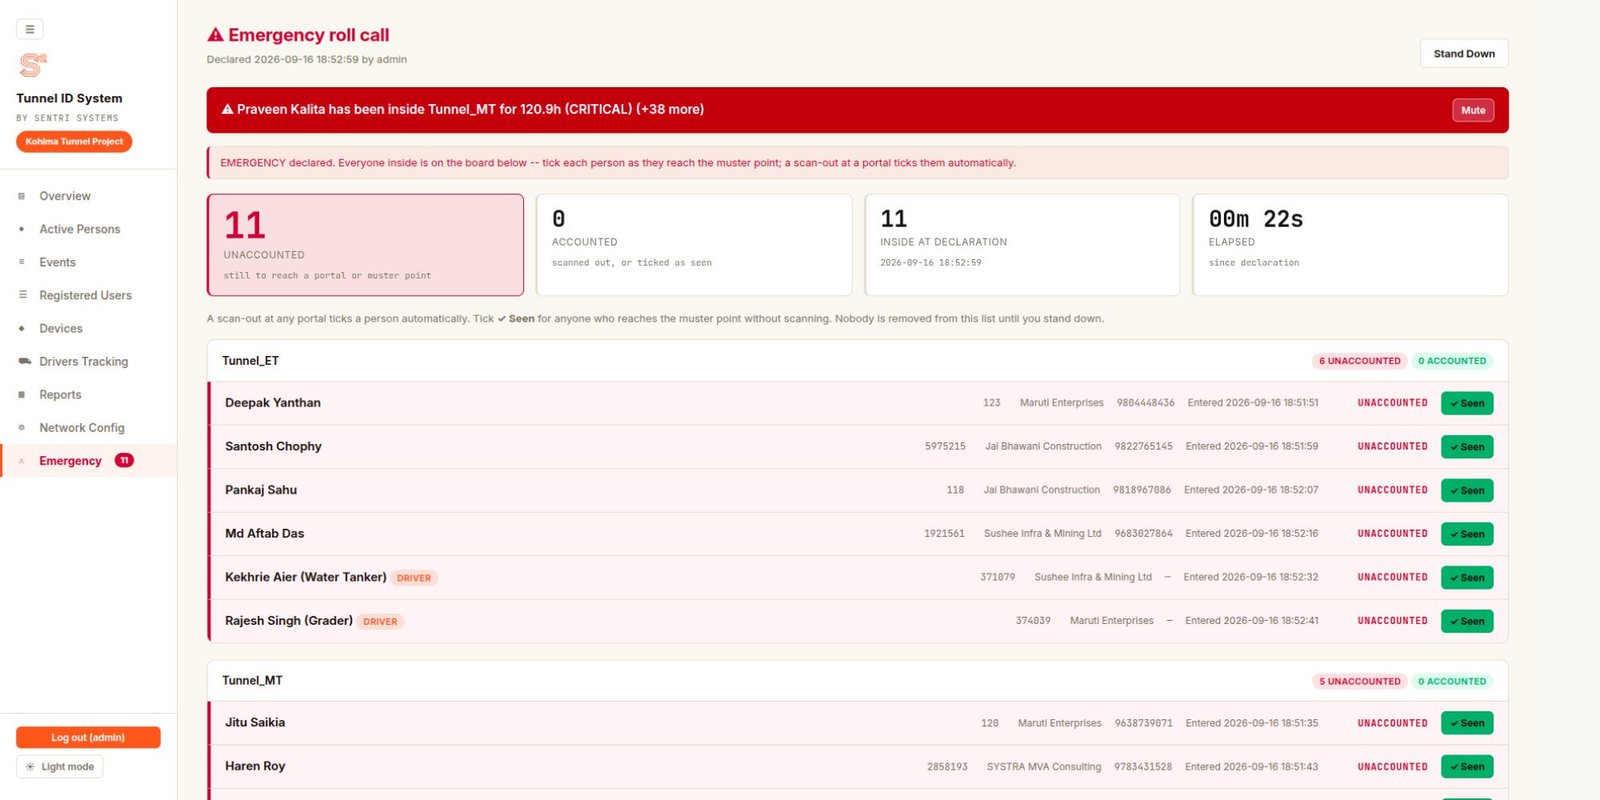Click DRIVER tag beside Kekhrie Aier

pos(414,578)
